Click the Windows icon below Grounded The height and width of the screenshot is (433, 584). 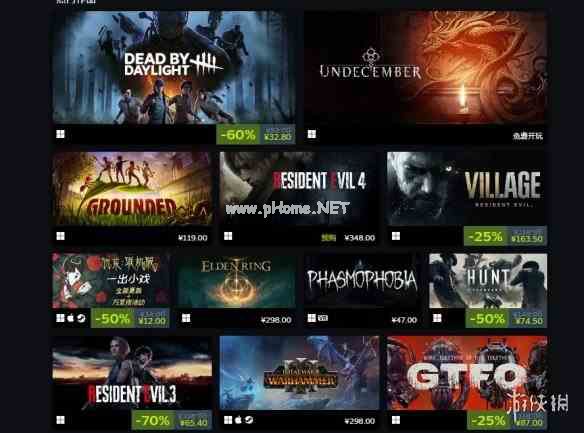point(60,236)
